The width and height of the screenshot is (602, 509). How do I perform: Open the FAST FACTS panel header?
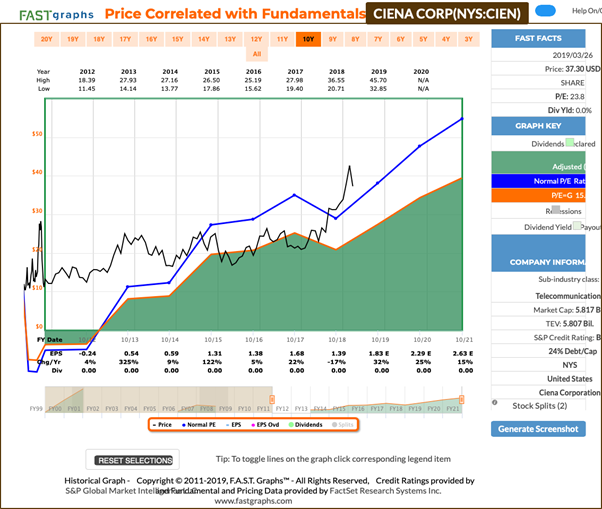click(x=538, y=38)
